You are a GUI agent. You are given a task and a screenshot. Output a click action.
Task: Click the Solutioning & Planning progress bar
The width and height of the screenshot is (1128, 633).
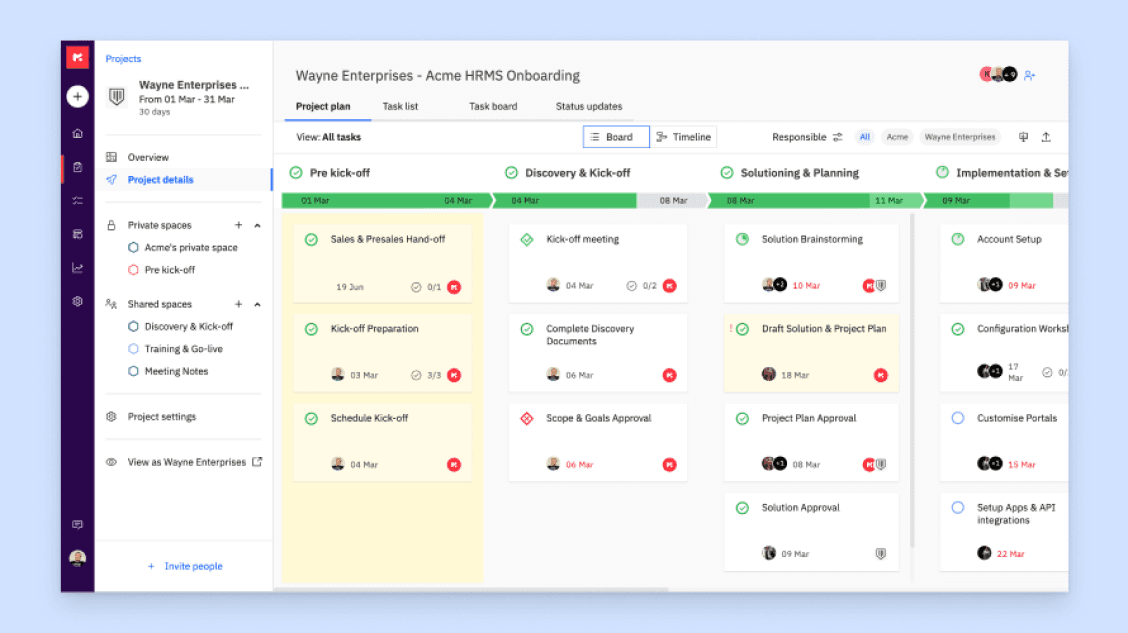(815, 201)
